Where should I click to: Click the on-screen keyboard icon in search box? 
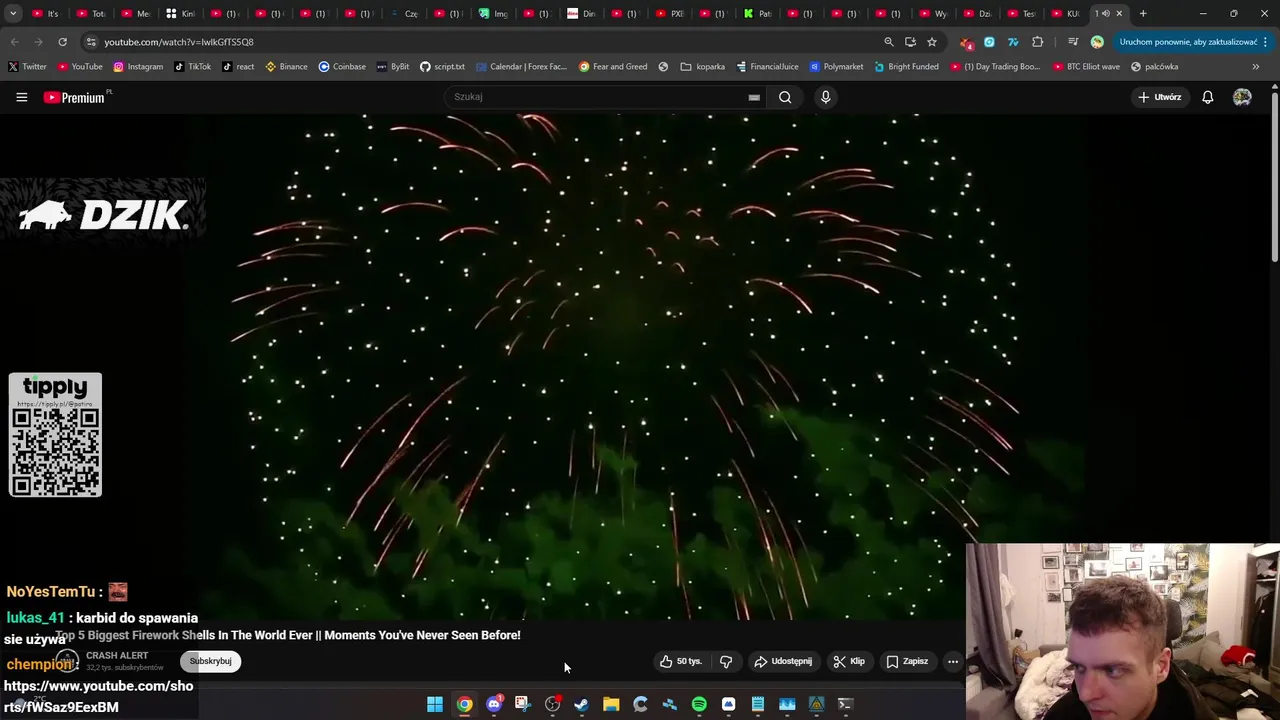pos(754,97)
